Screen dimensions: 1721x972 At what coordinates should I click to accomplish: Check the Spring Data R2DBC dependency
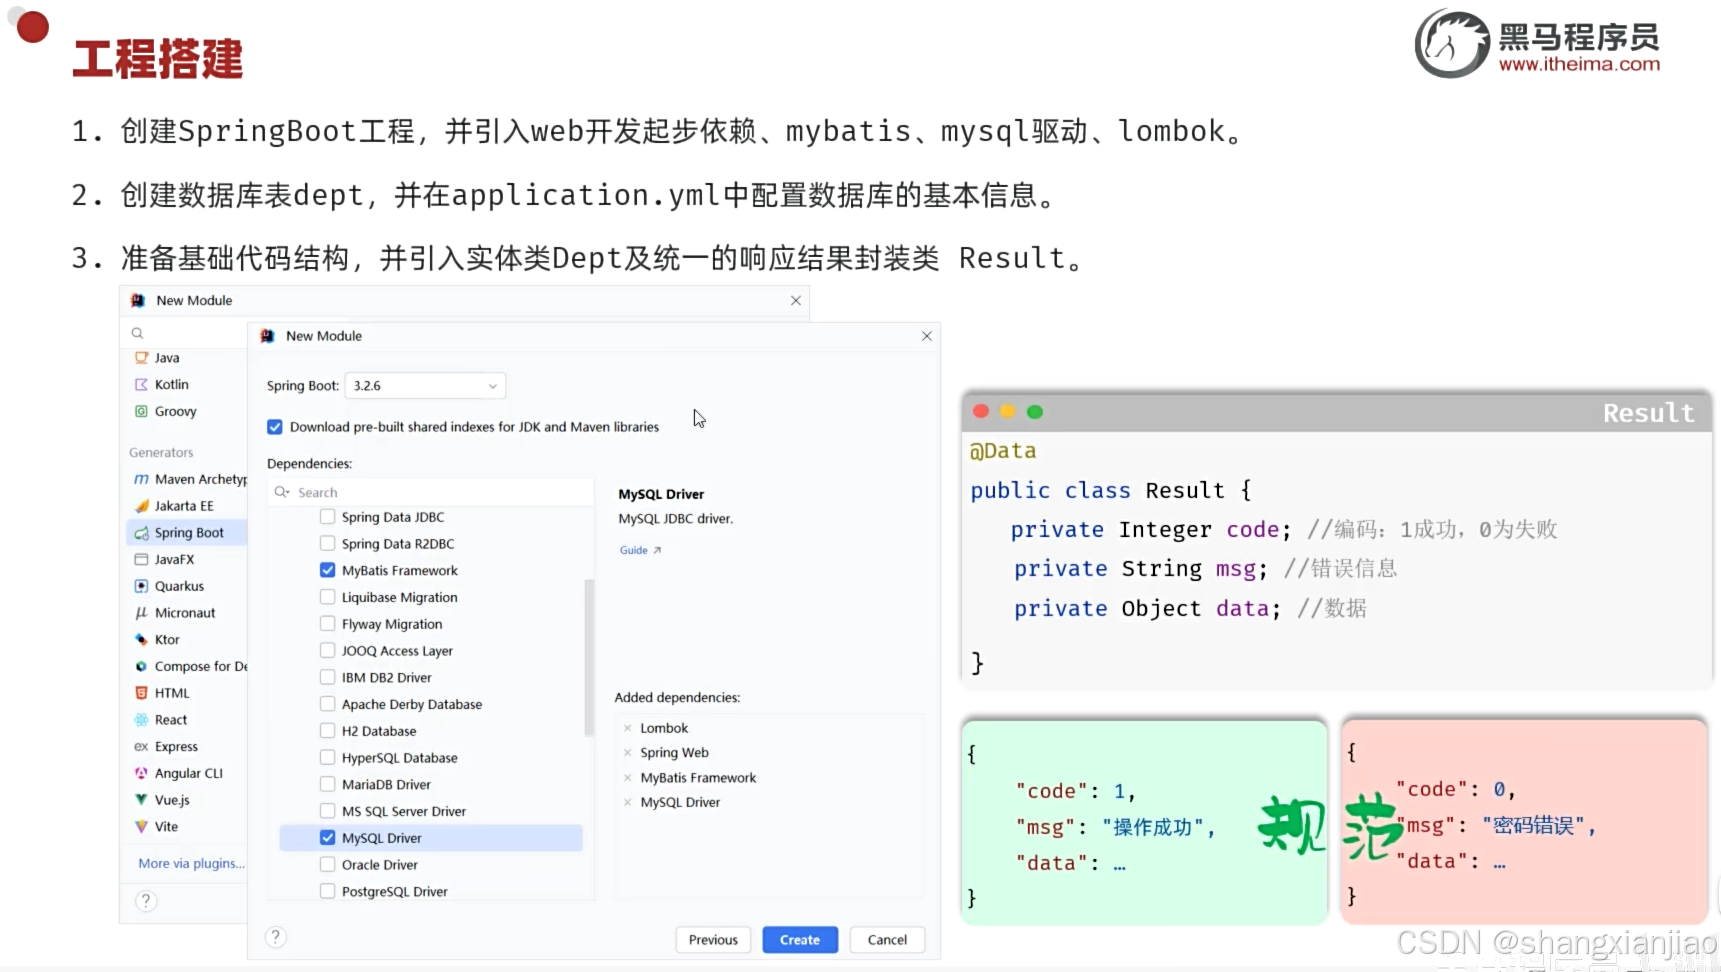click(x=327, y=544)
